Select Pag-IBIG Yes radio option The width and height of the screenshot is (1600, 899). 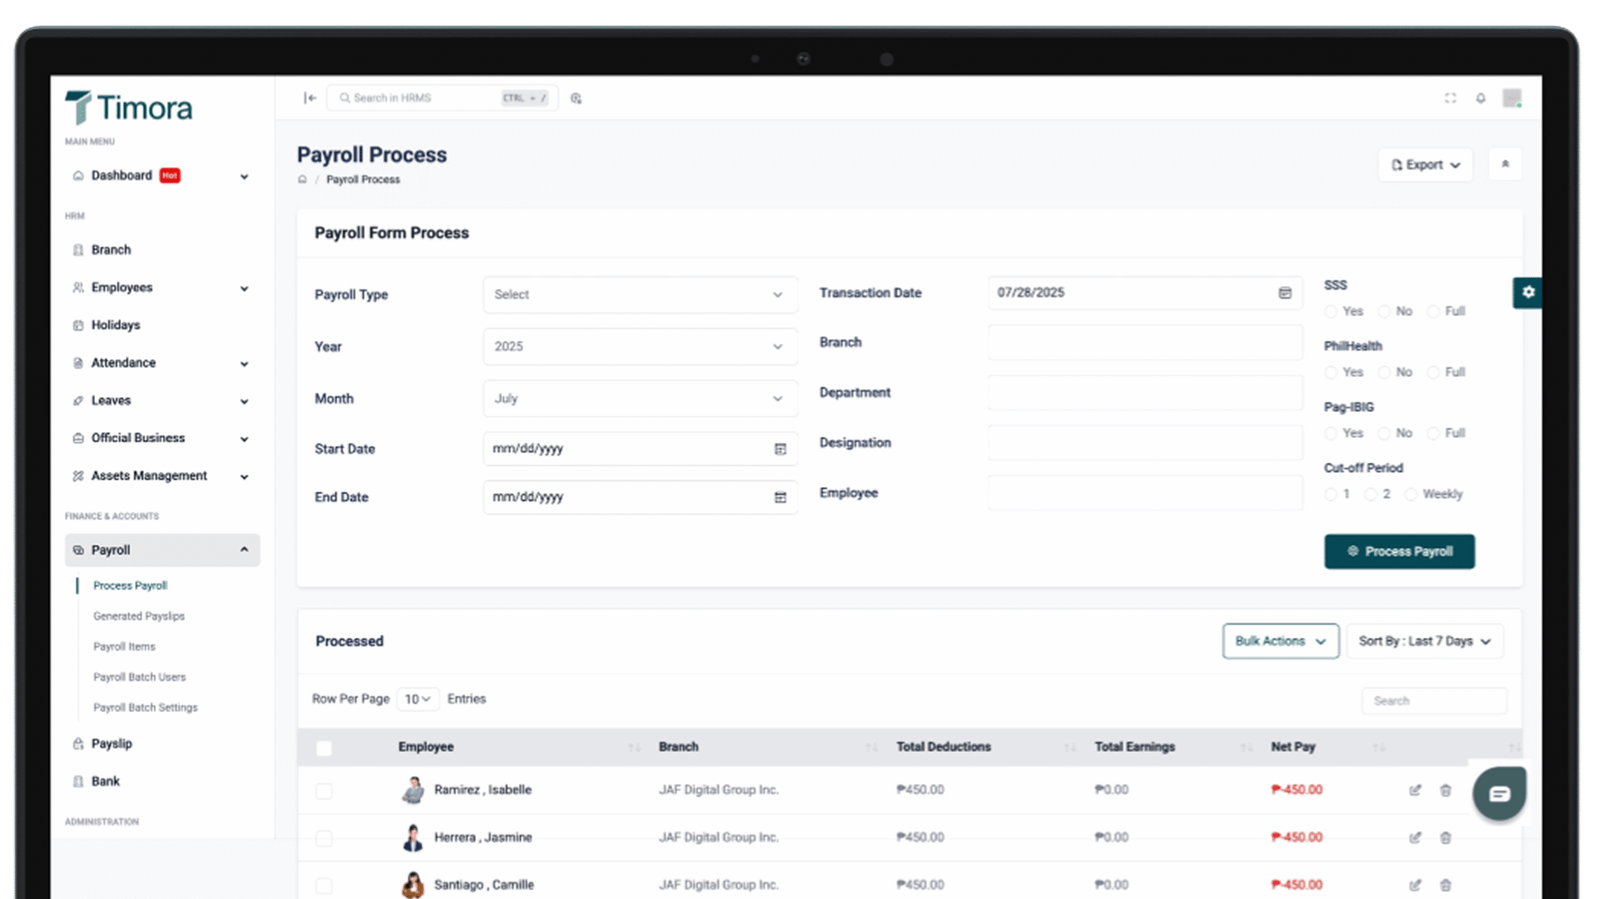(x=1331, y=434)
